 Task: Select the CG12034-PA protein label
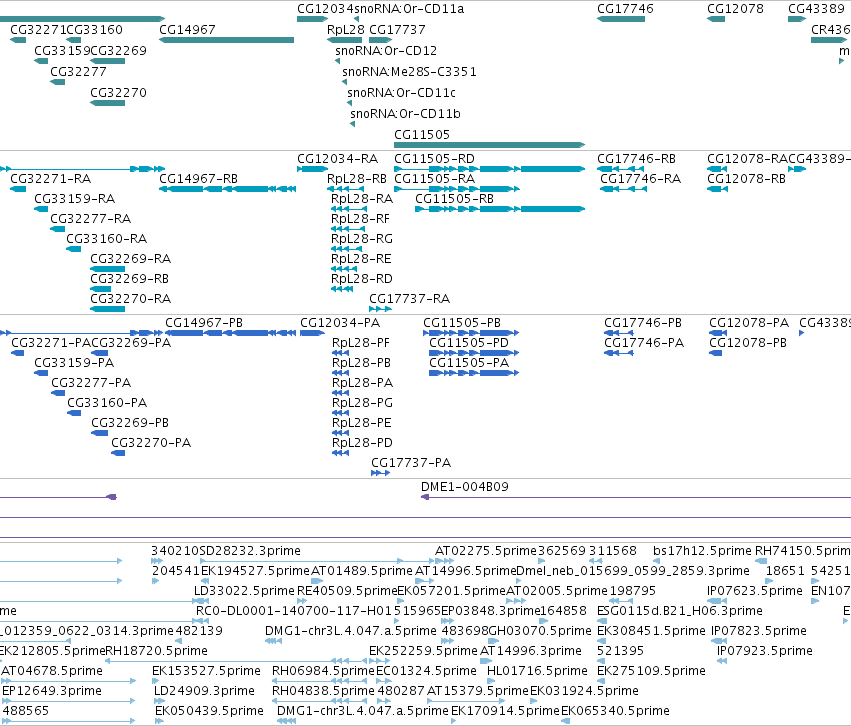(x=340, y=323)
